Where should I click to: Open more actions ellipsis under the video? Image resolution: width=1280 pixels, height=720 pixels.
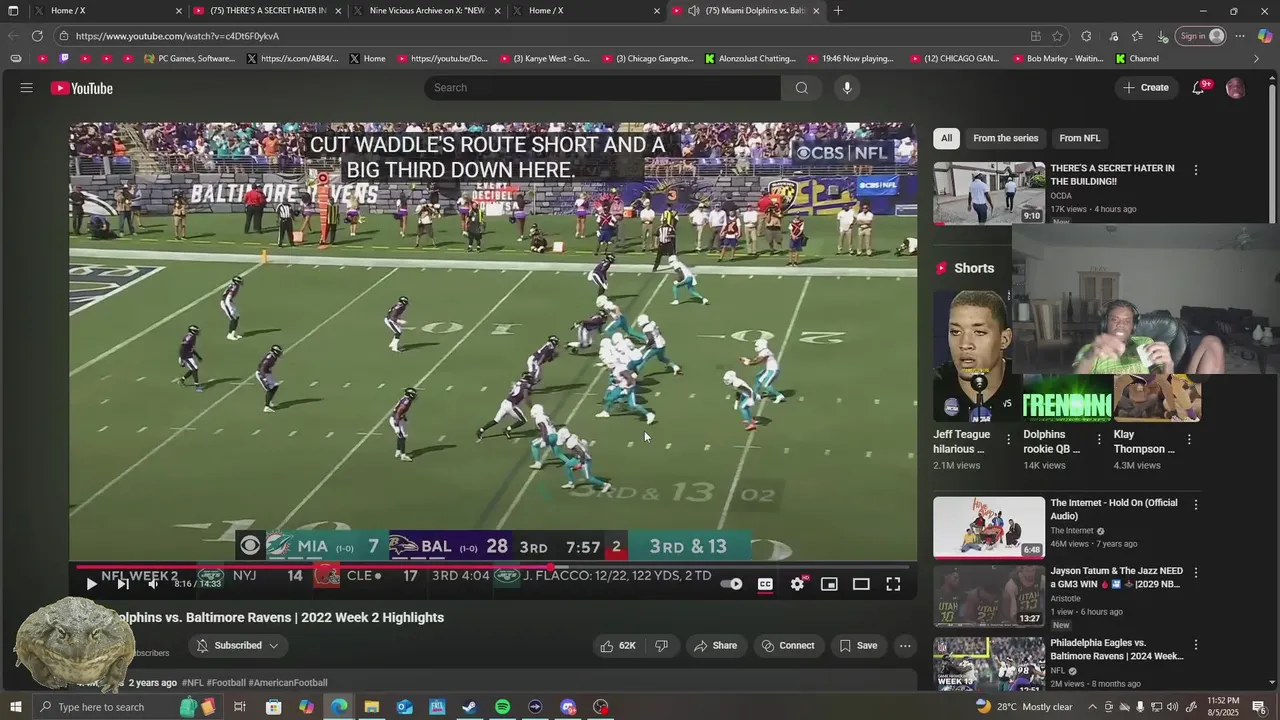click(x=905, y=646)
